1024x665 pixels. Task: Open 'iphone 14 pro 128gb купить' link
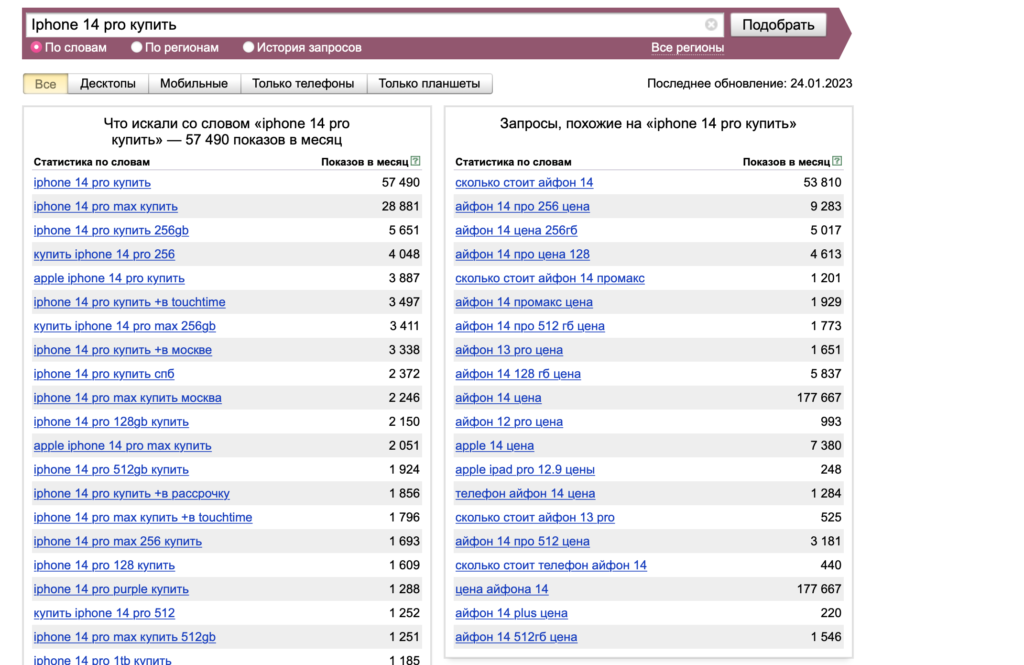point(111,422)
